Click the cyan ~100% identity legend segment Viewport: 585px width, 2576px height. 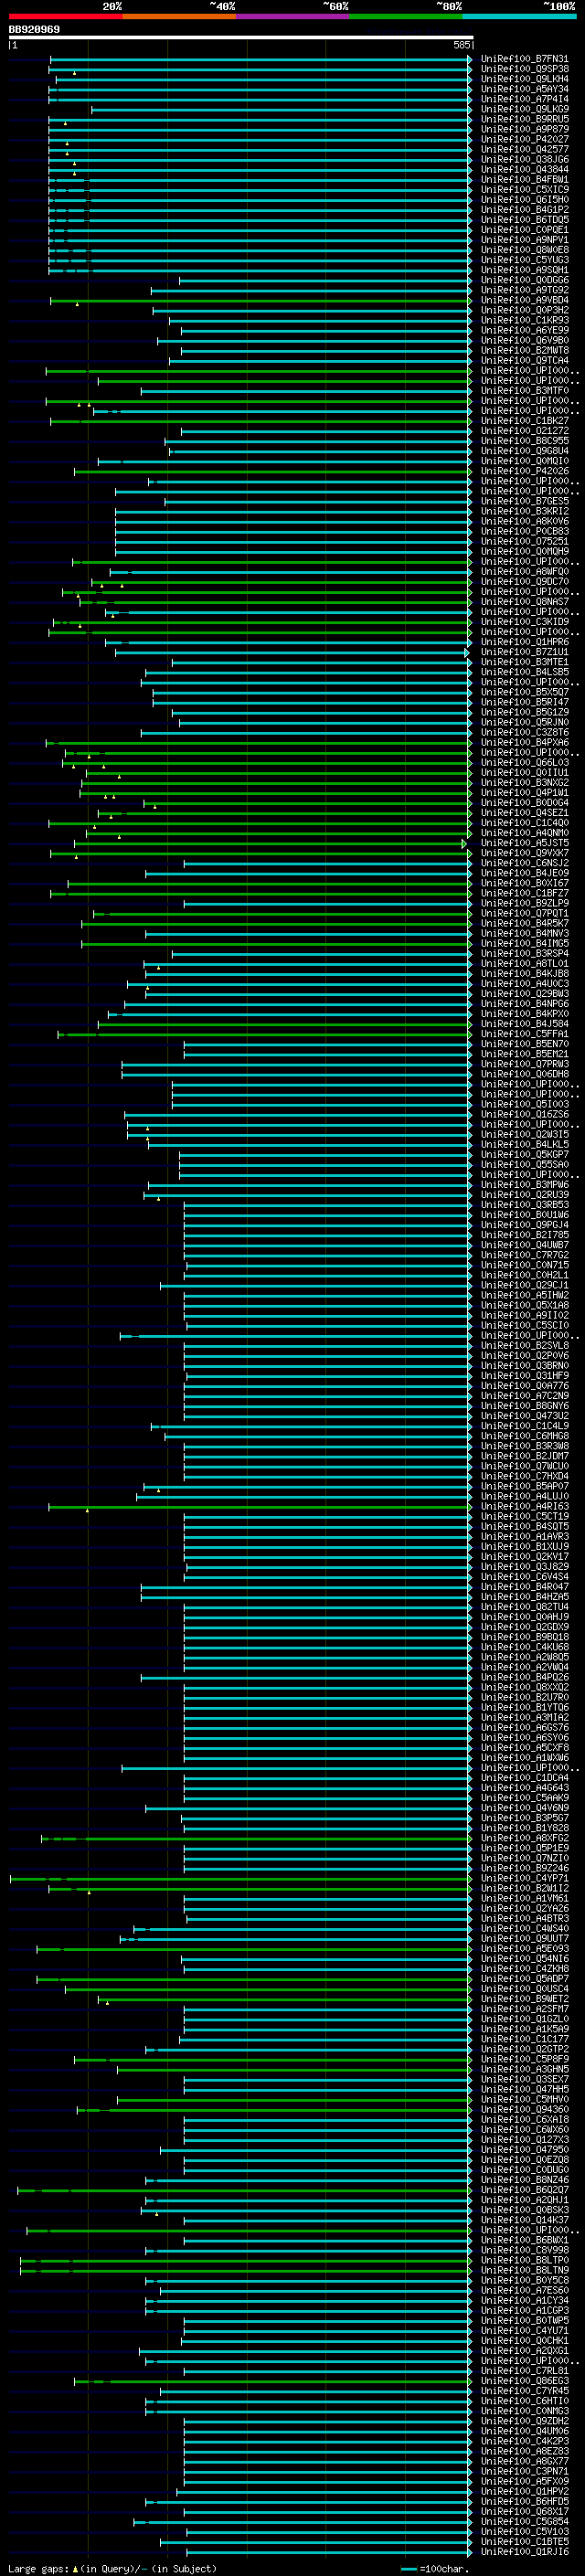519,16
